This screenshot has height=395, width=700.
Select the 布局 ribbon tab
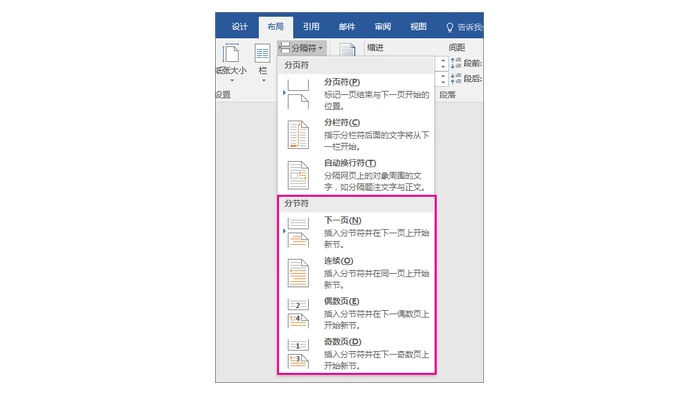pyautogui.click(x=275, y=27)
